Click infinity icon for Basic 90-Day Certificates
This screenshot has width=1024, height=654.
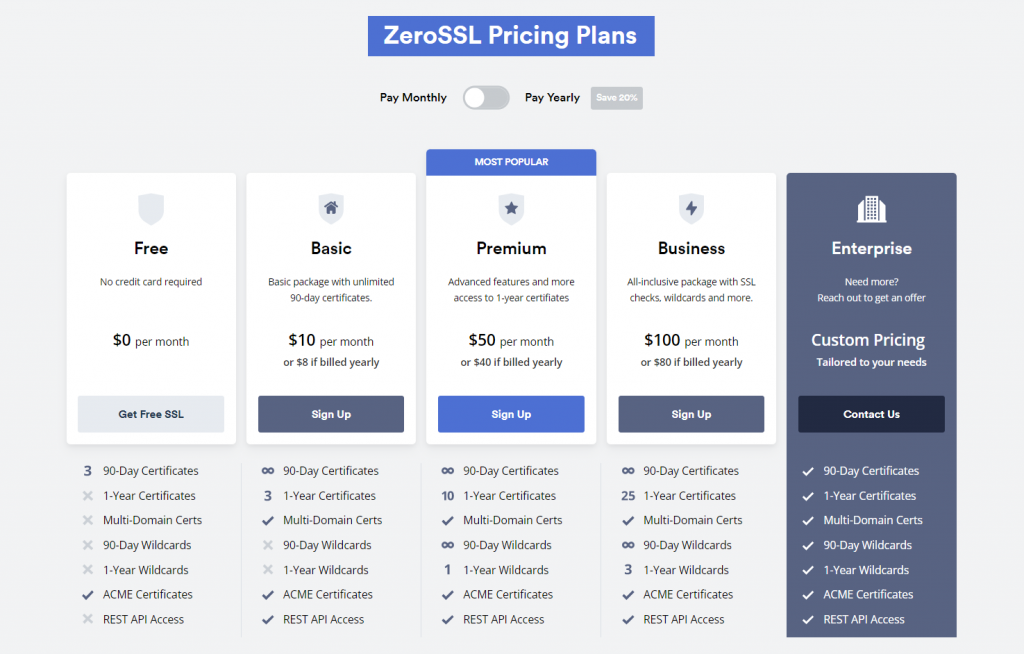(x=268, y=470)
